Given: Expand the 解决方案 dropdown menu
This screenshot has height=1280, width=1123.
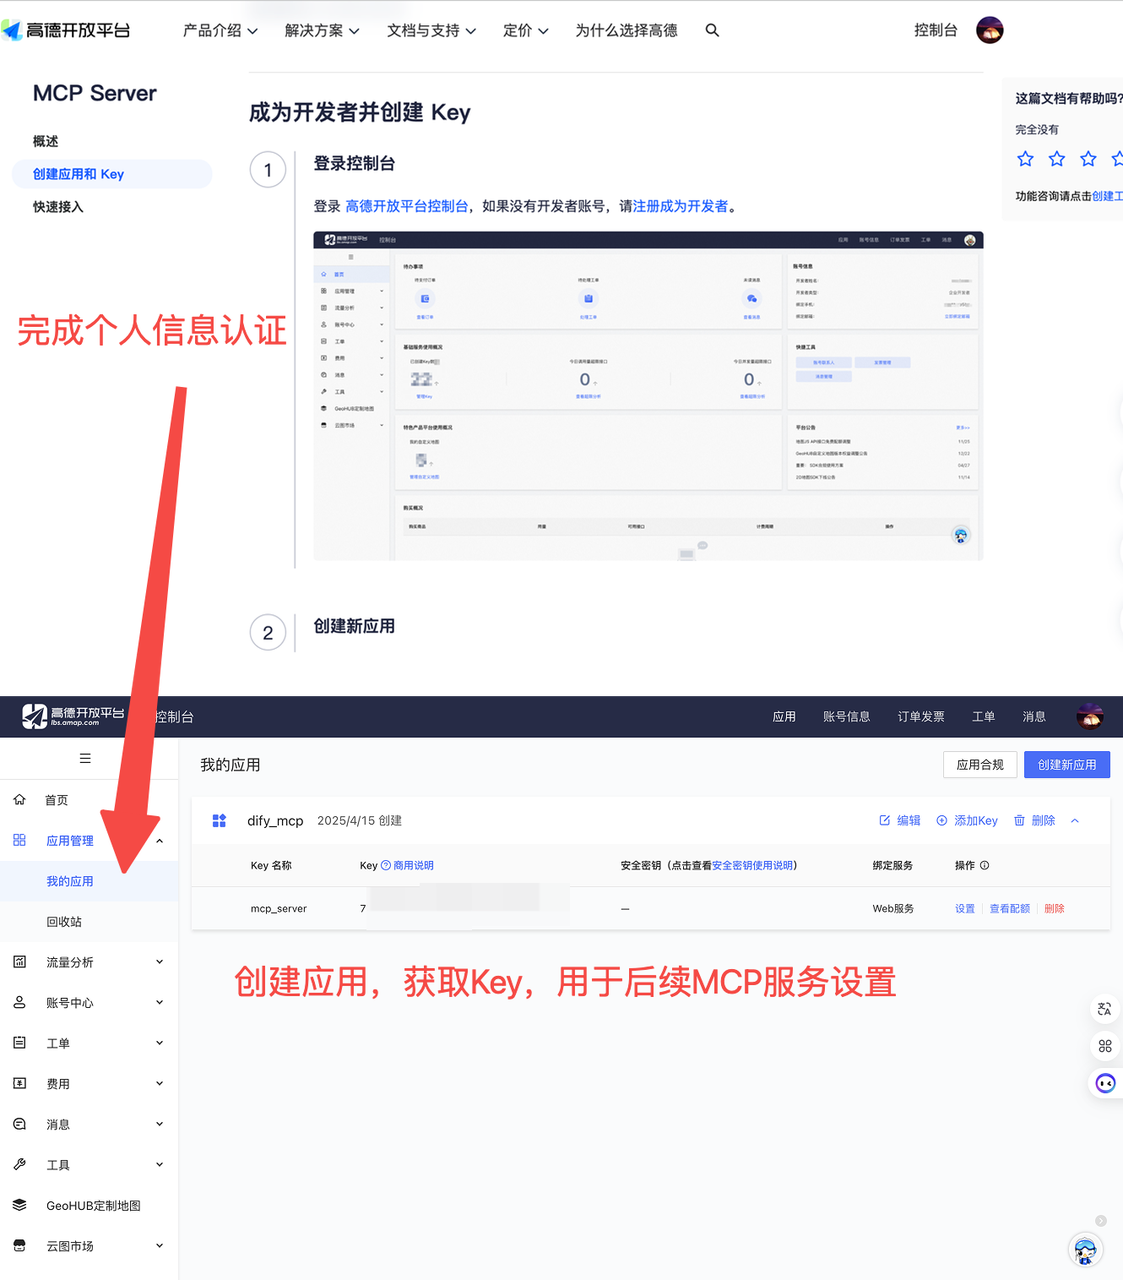Looking at the screenshot, I should pyautogui.click(x=322, y=31).
